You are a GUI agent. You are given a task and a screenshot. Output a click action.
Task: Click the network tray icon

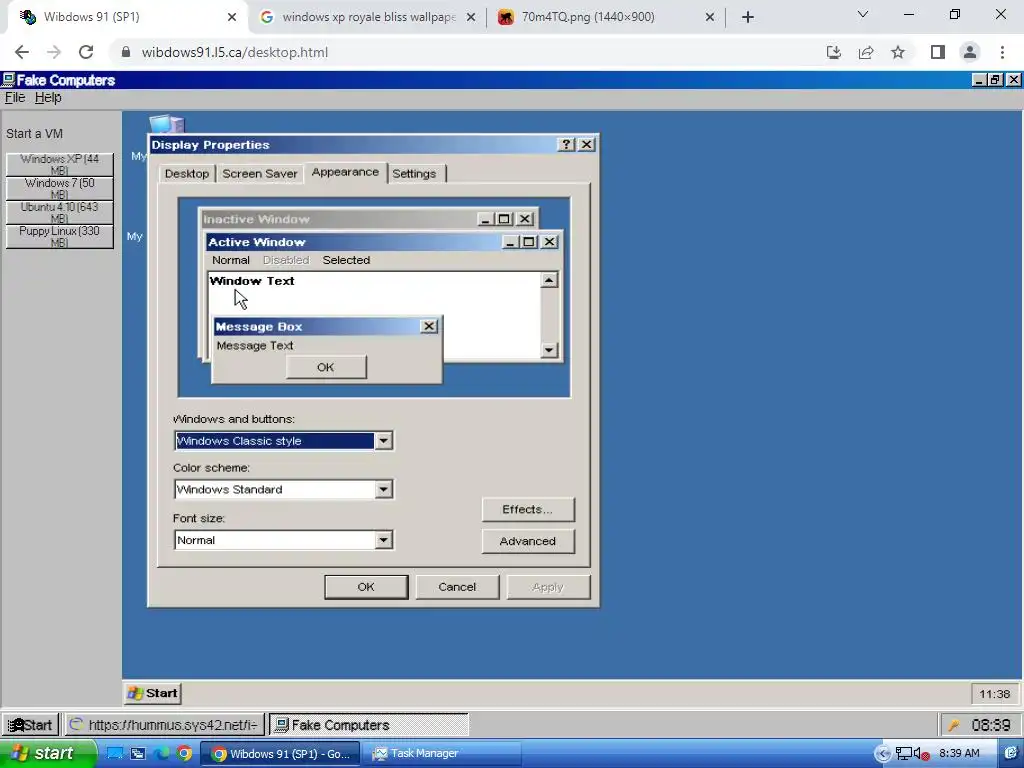pyautogui.click(x=903, y=754)
